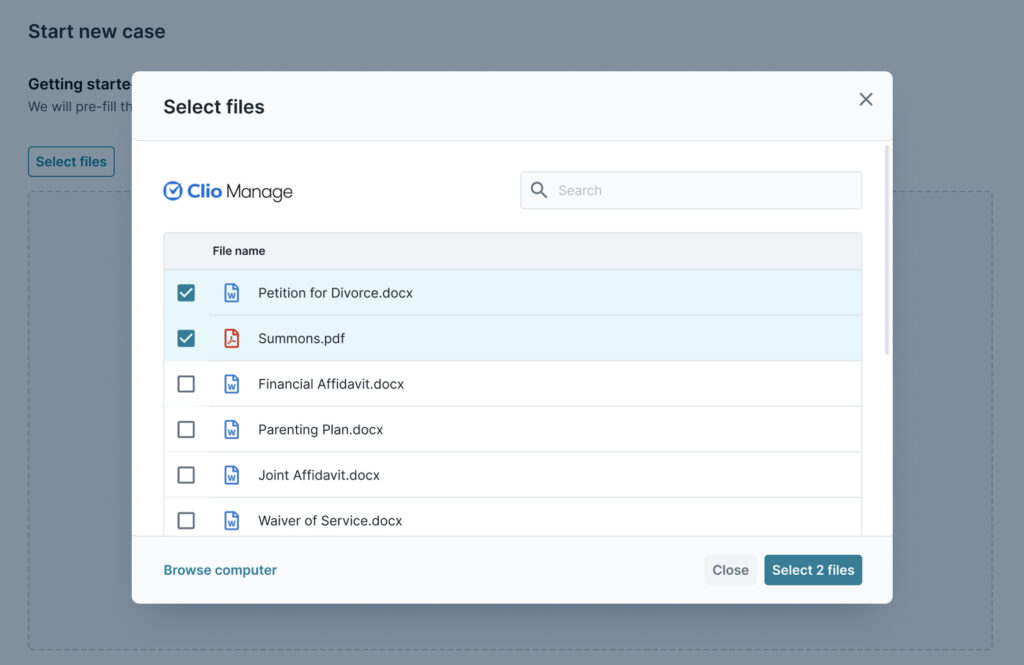Open the Browse computer link
Screen dimensions: 1024x665
(x=220, y=570)
